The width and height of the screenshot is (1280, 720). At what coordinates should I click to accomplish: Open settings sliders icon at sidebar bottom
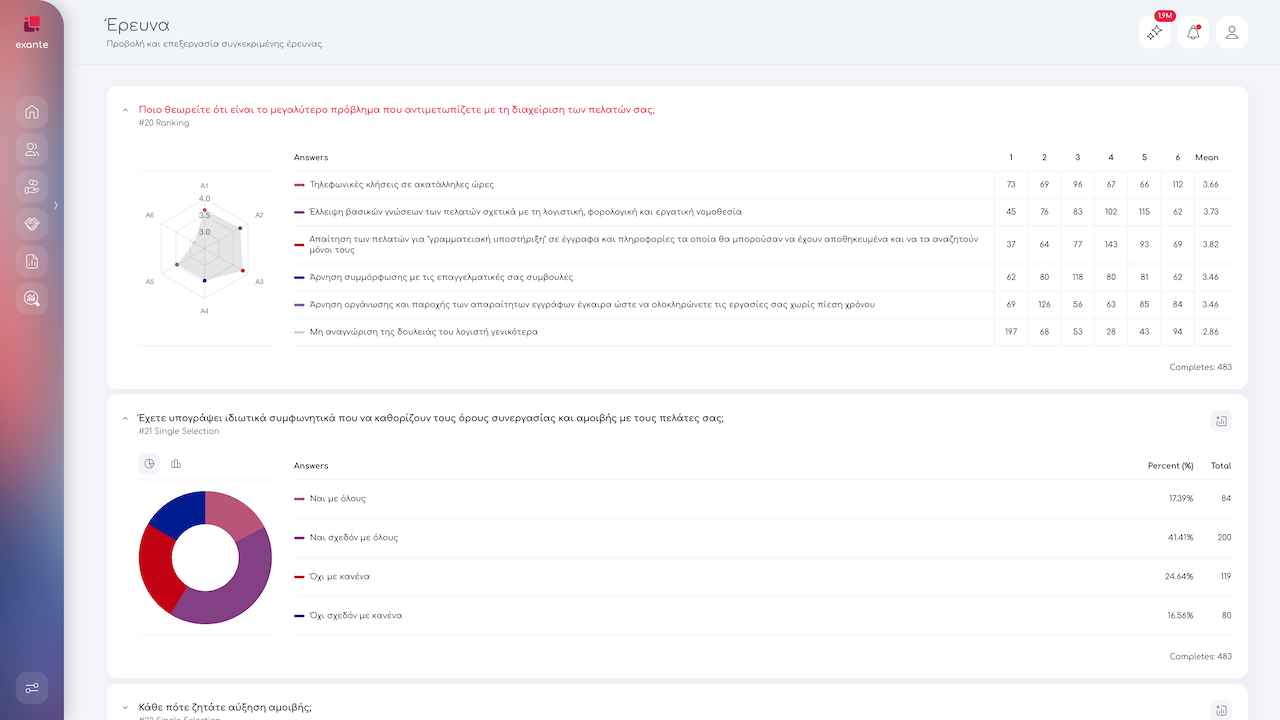pyautogui.click(x=32, y=688)
